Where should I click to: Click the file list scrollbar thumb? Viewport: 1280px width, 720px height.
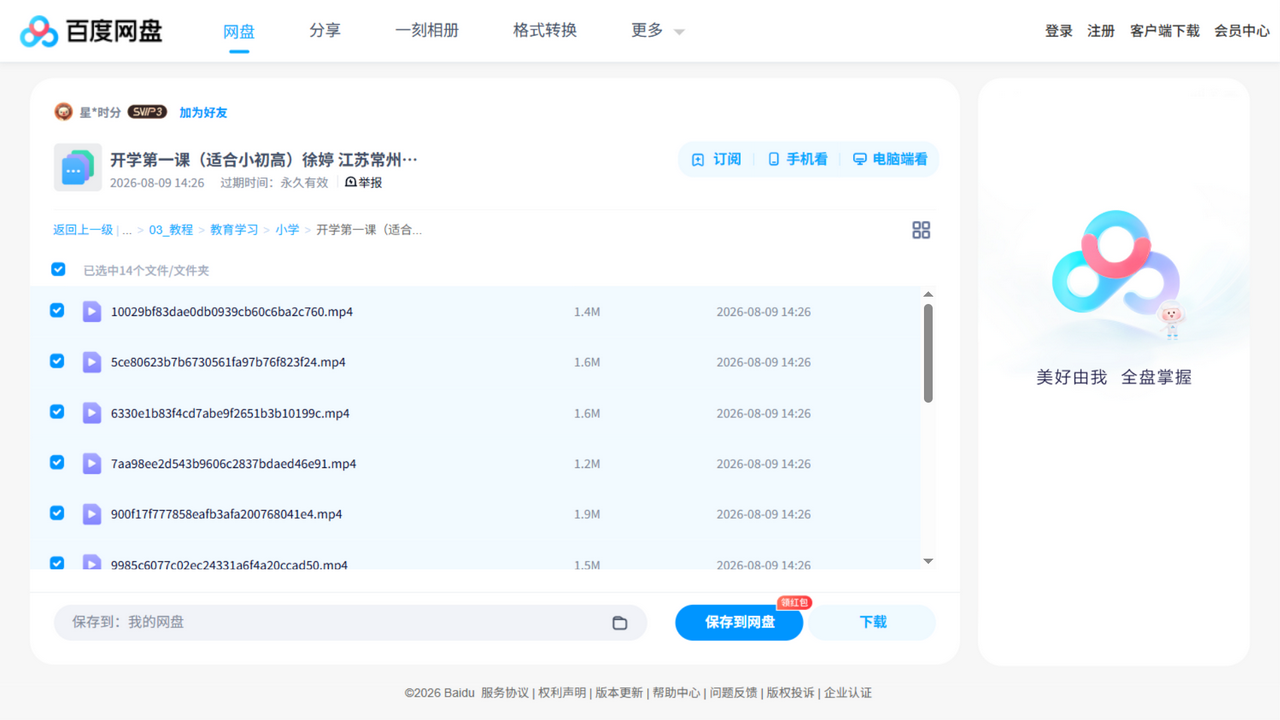click(928, 354)
